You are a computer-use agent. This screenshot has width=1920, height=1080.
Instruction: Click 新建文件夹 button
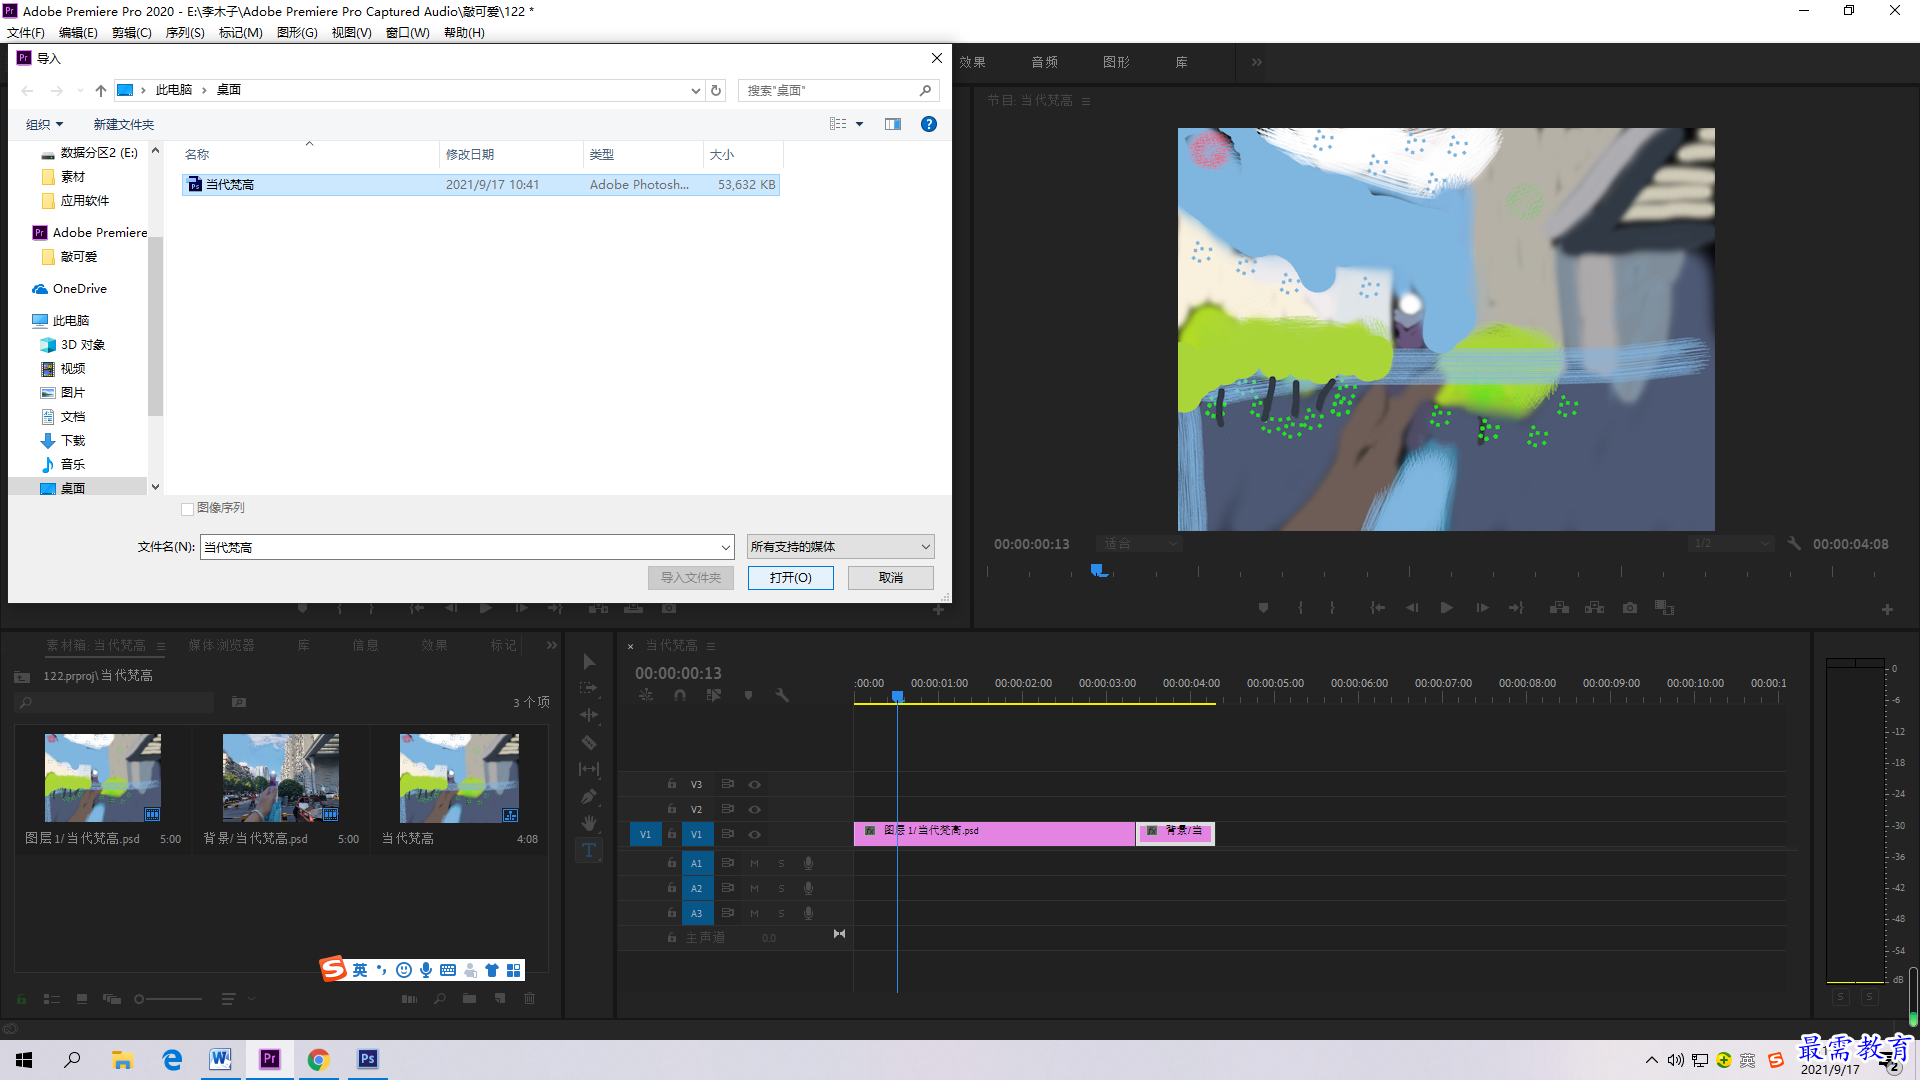[123, 124]
